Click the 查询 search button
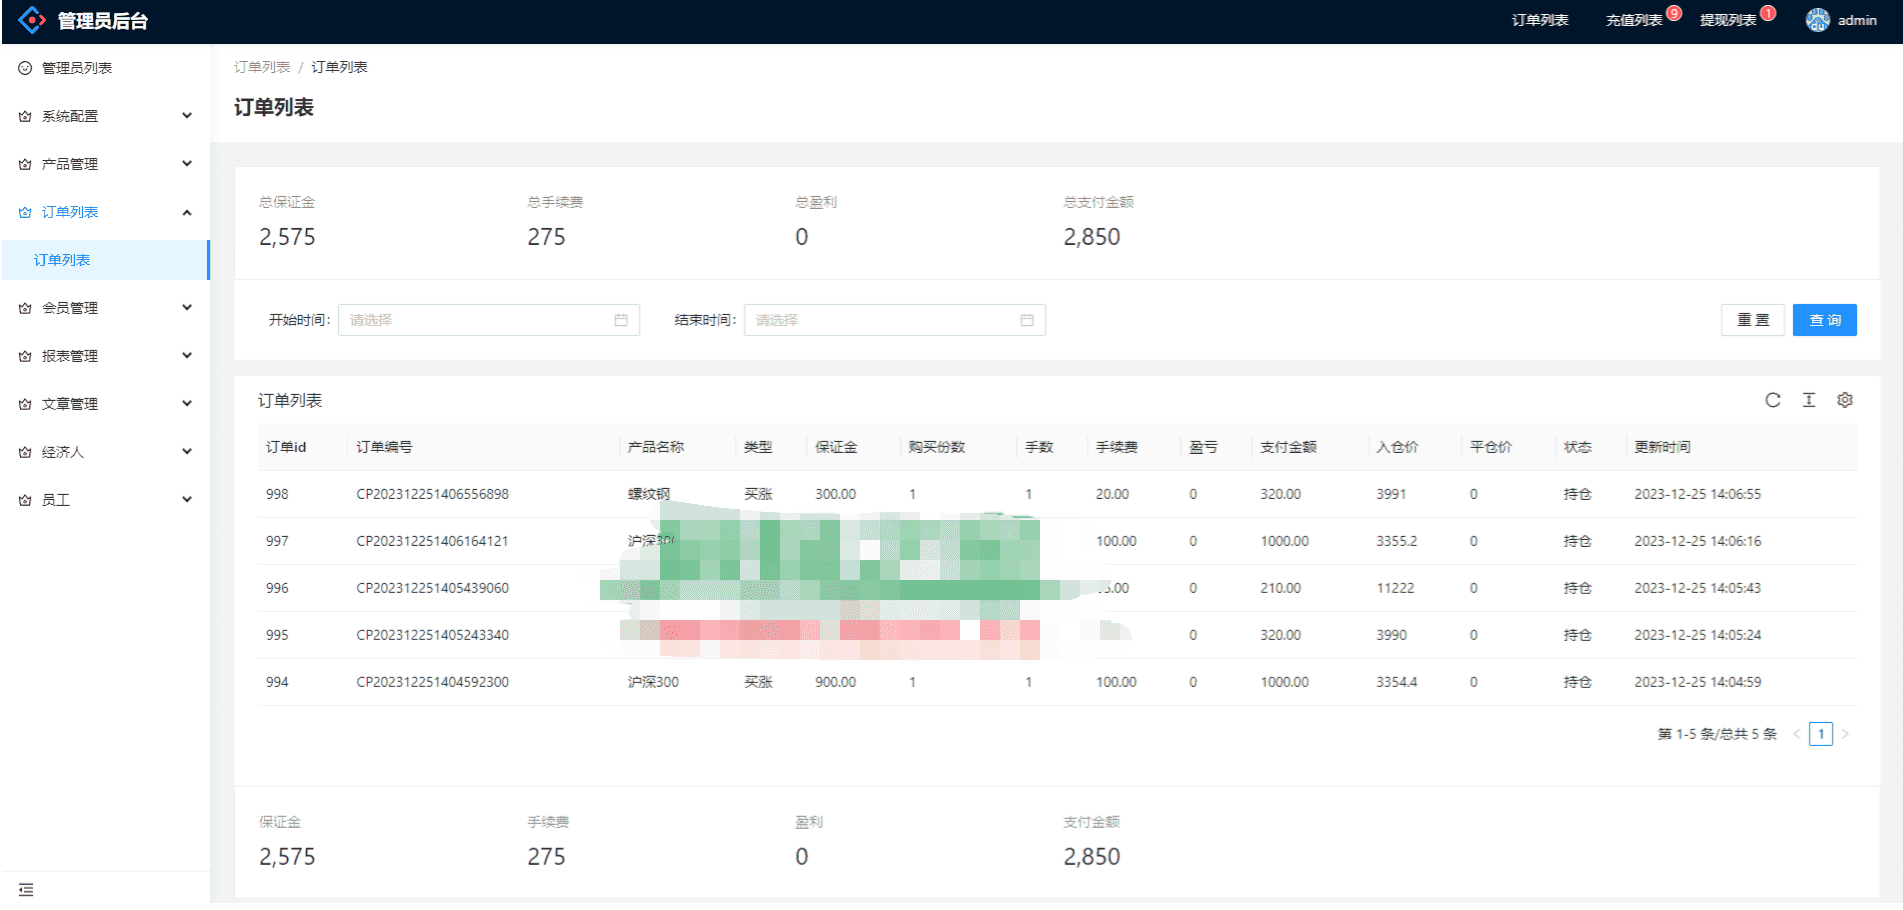The image size is (1903, 910). [1824, 320]
